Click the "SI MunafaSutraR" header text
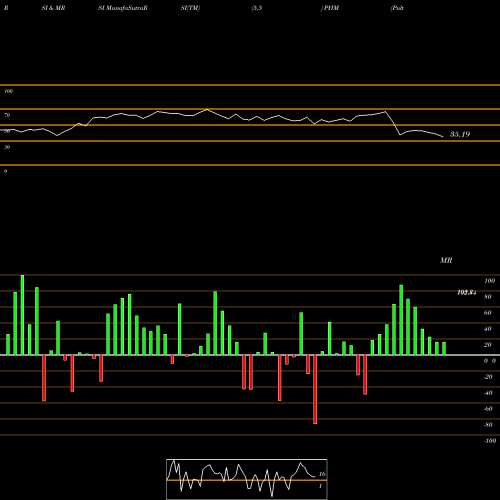 (123, 8)
